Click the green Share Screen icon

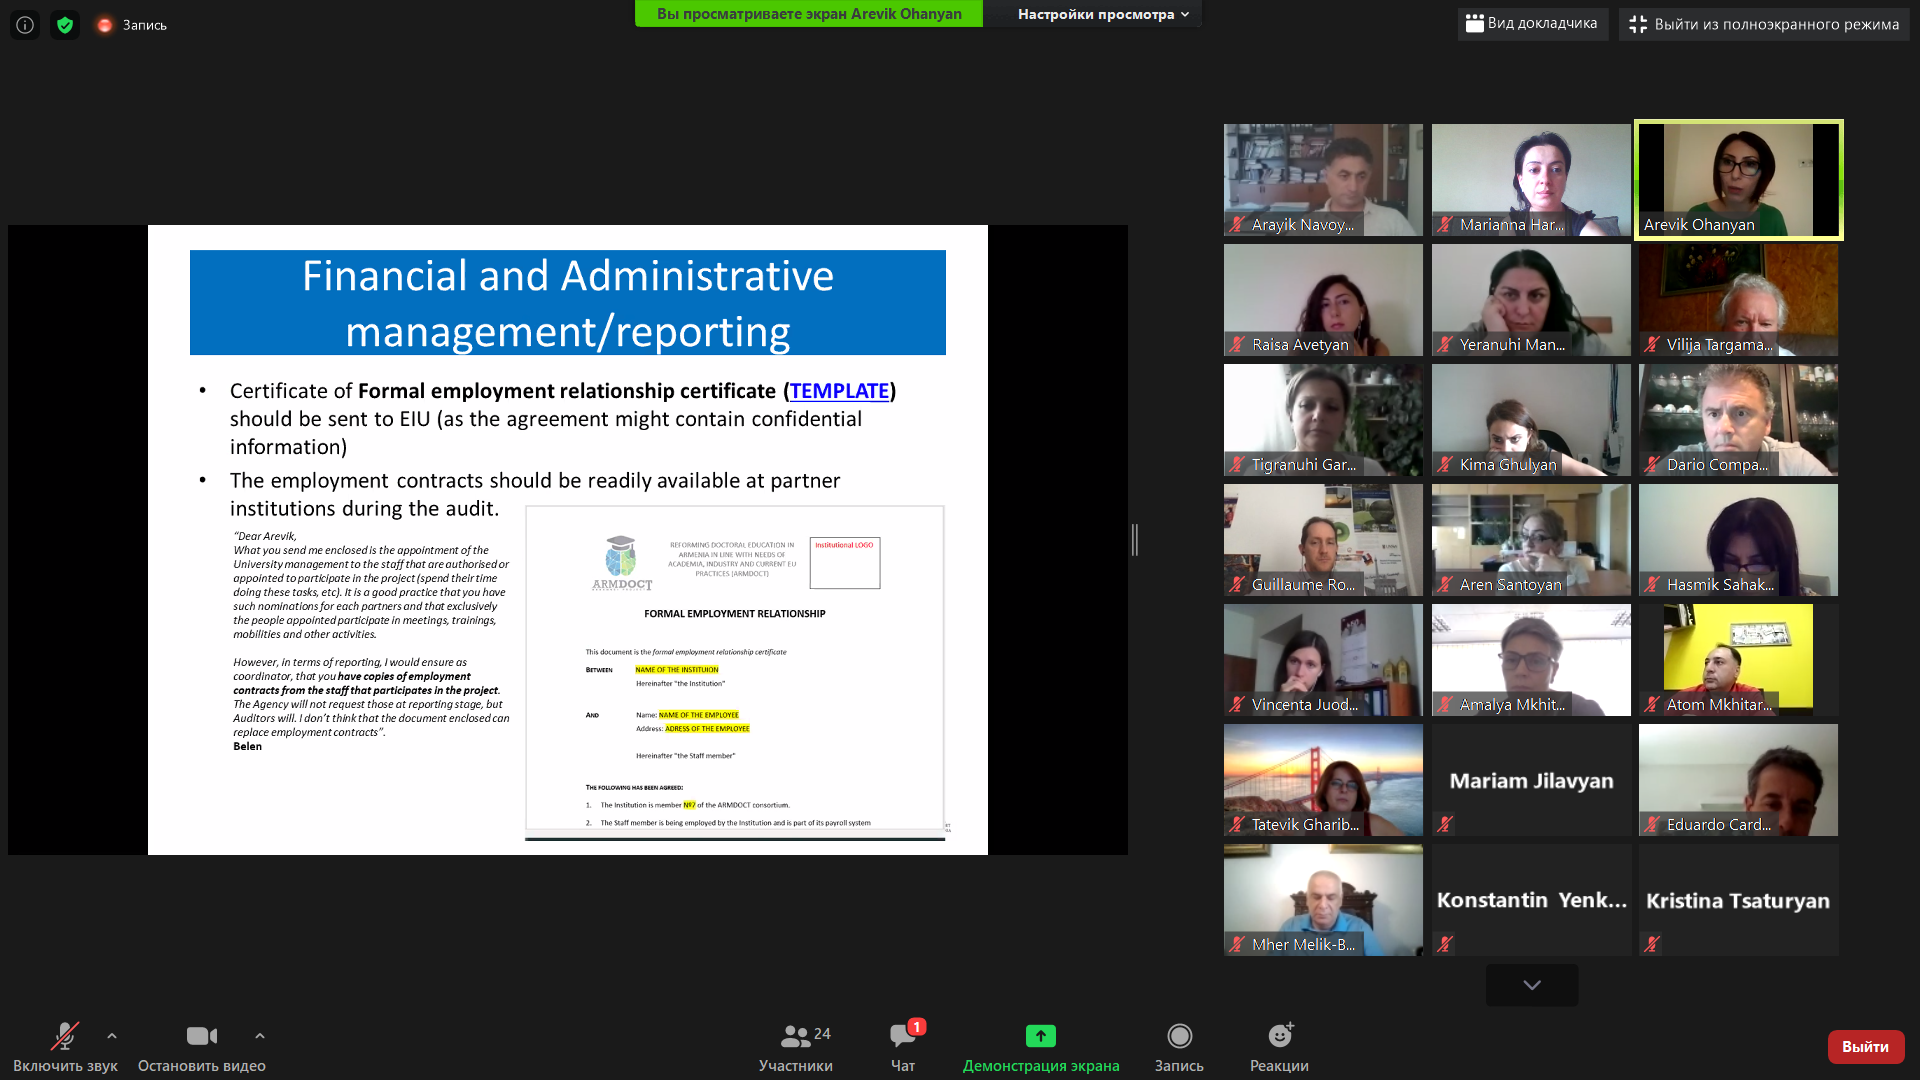coord(1040,1036)
